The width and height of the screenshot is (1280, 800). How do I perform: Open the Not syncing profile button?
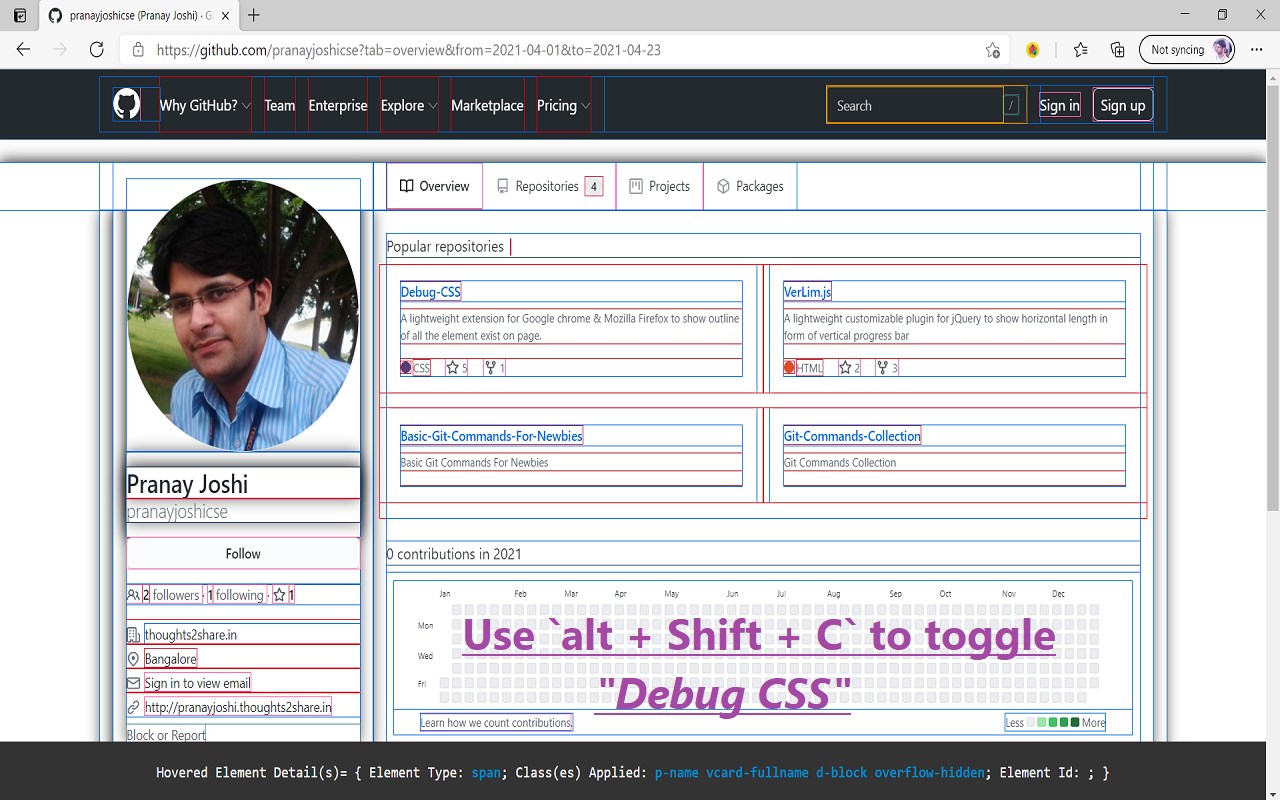click(1187, 50)
